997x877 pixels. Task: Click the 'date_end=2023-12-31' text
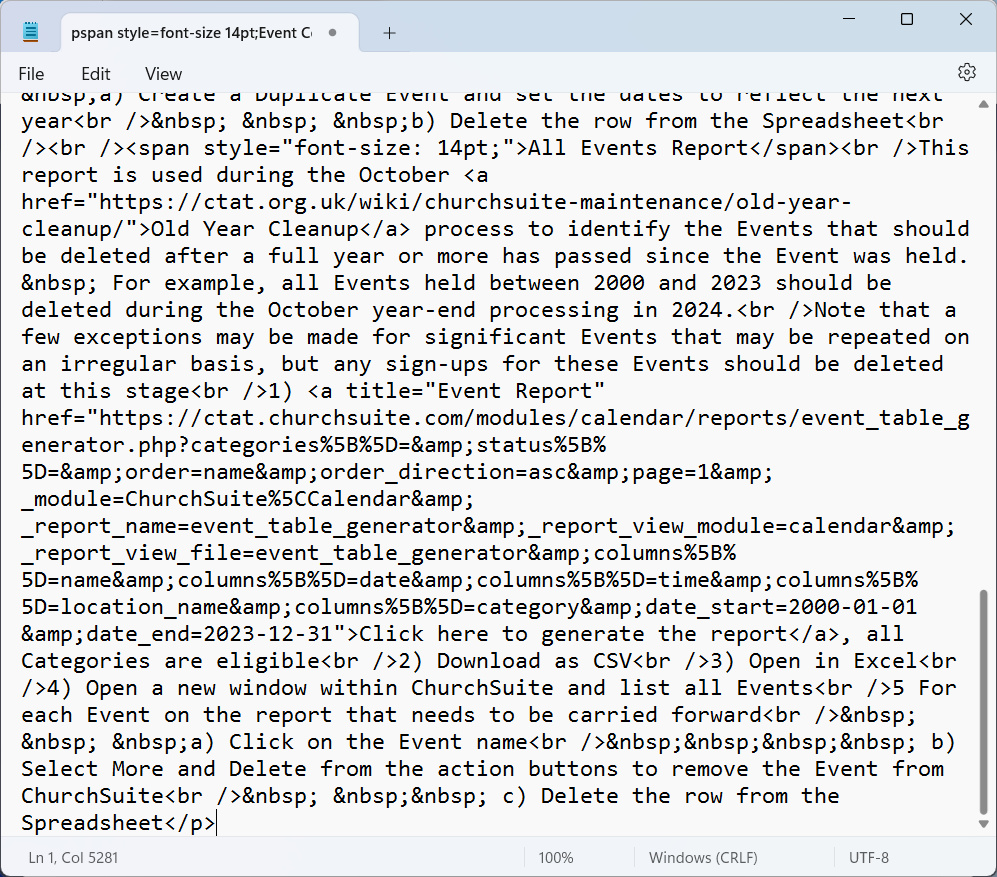pyautogui.click(x=209, y=634)
